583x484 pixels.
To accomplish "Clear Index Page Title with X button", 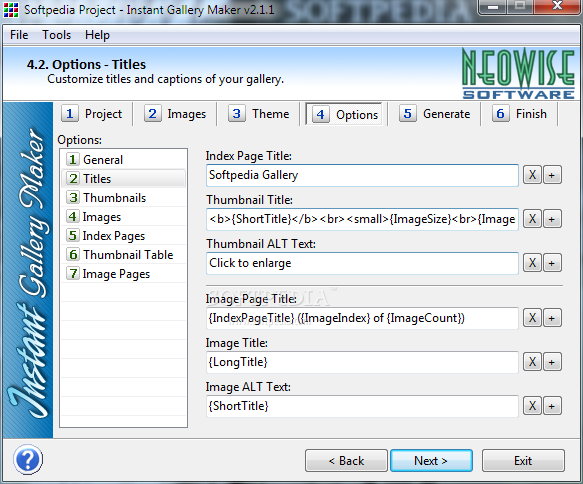I will coord(532,175).
